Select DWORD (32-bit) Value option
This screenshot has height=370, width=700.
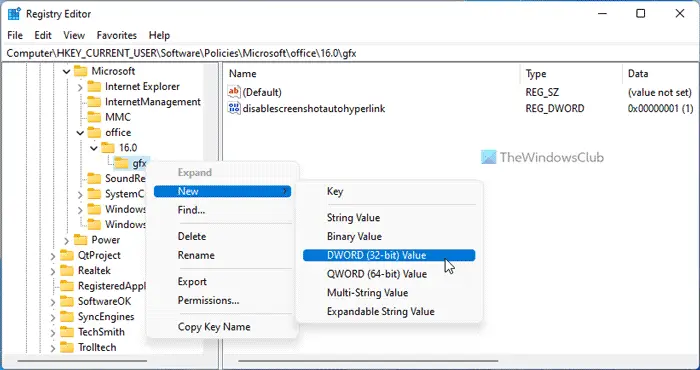(x=389, y=255)
